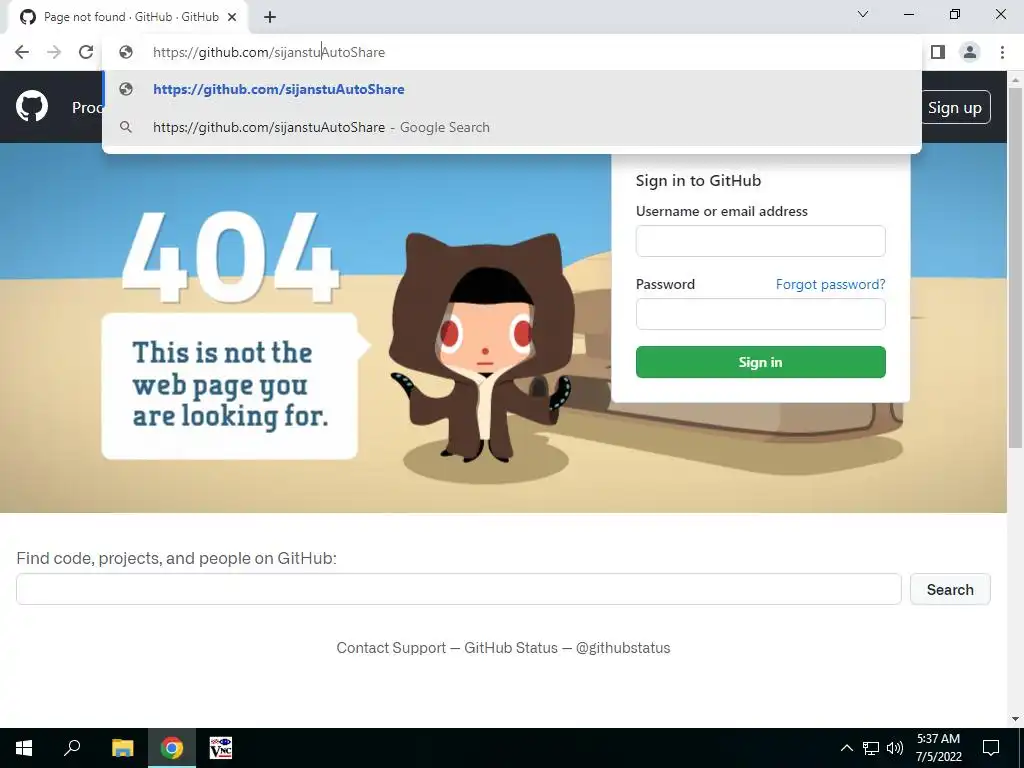Click the scrollbar down arrow
The width and height of the screenshot is (1024, 768).
pos(1015,719)
